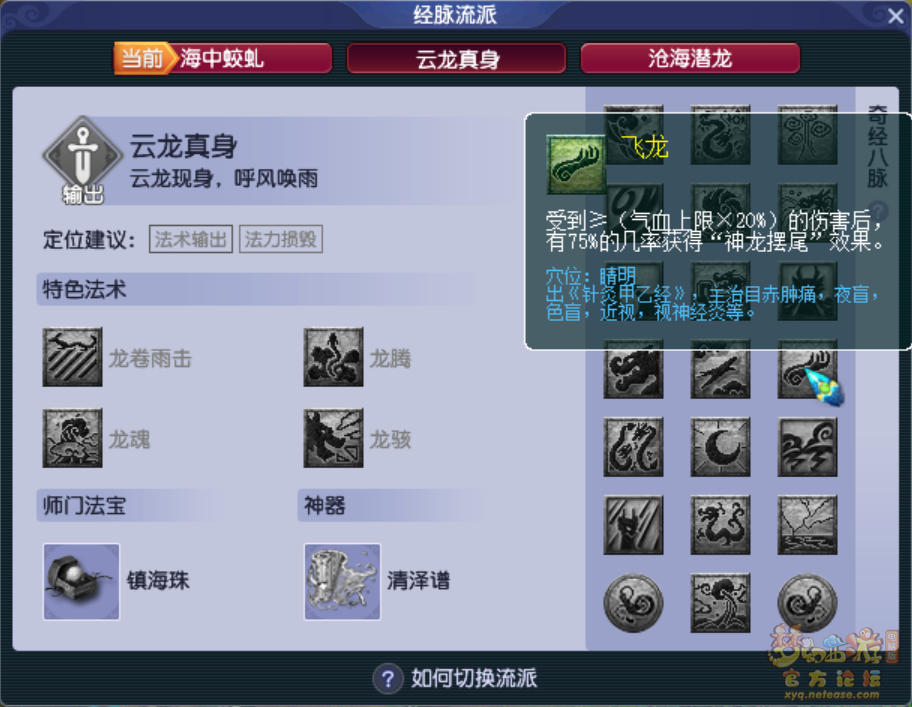This screenshot has height=707, width=912.
Task: Switch to the 云龙真身 school tab
Action: coord(457,58)
